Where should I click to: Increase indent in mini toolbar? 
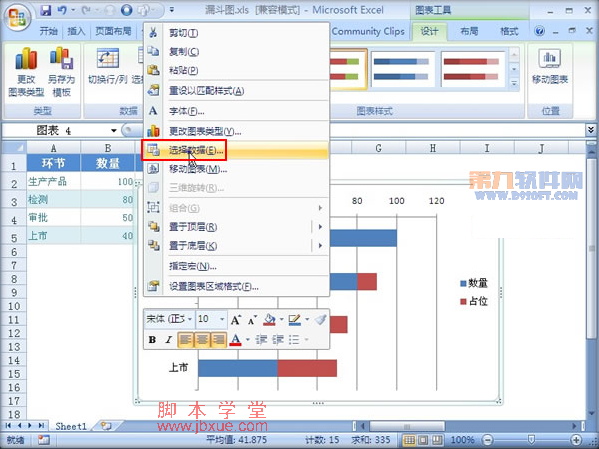[x=277, y=339]
